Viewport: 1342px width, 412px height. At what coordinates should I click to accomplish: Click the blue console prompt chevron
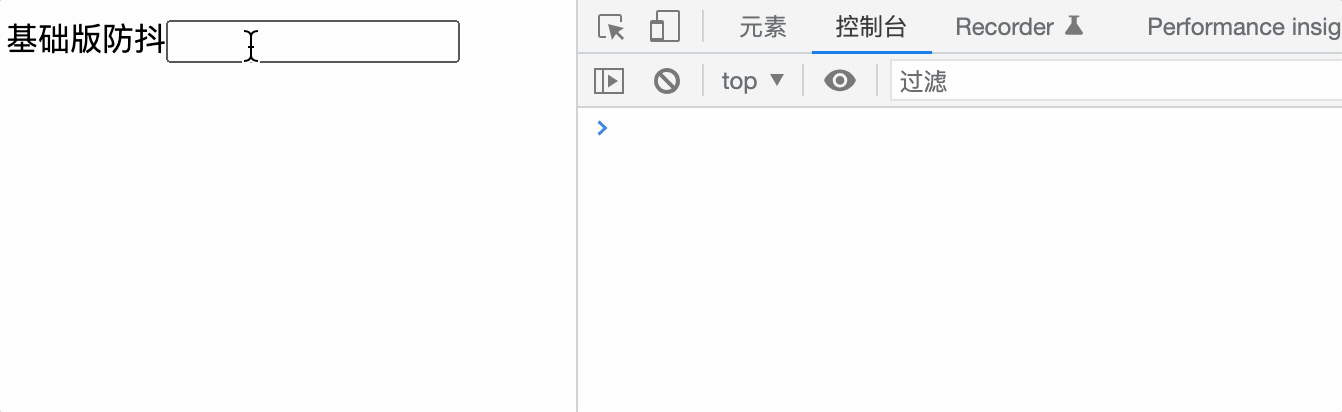click(602, 127)
